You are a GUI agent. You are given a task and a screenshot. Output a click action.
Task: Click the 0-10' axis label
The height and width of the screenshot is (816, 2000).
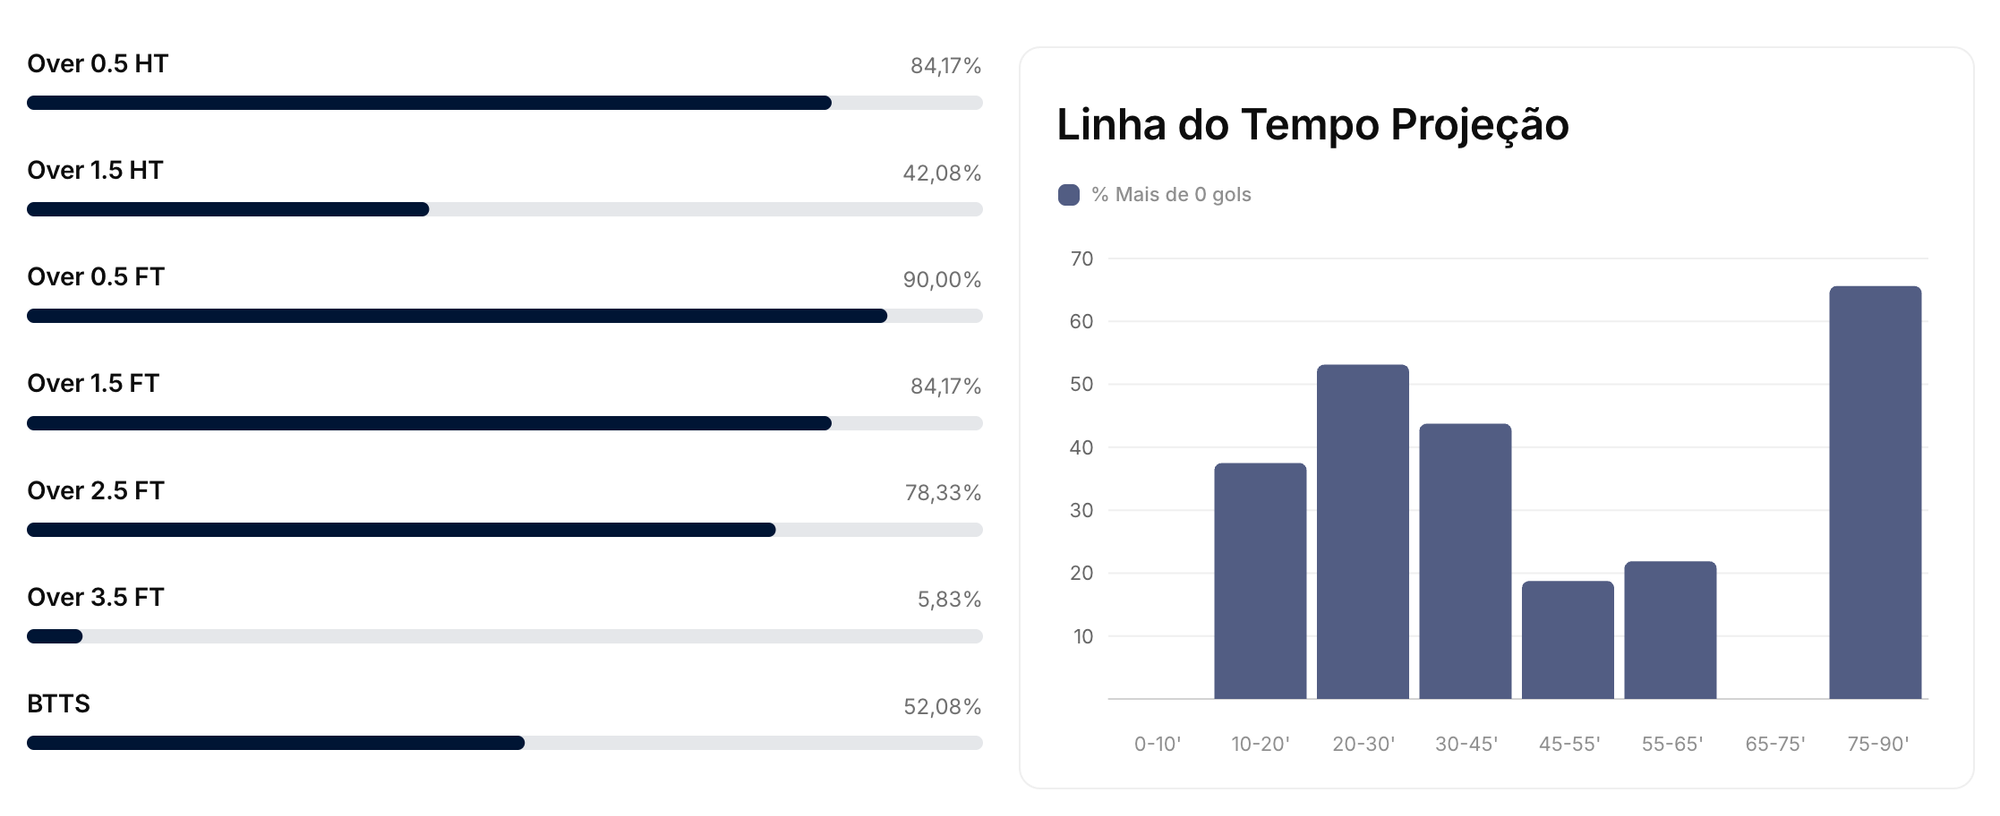click(x=1157, y=744)
